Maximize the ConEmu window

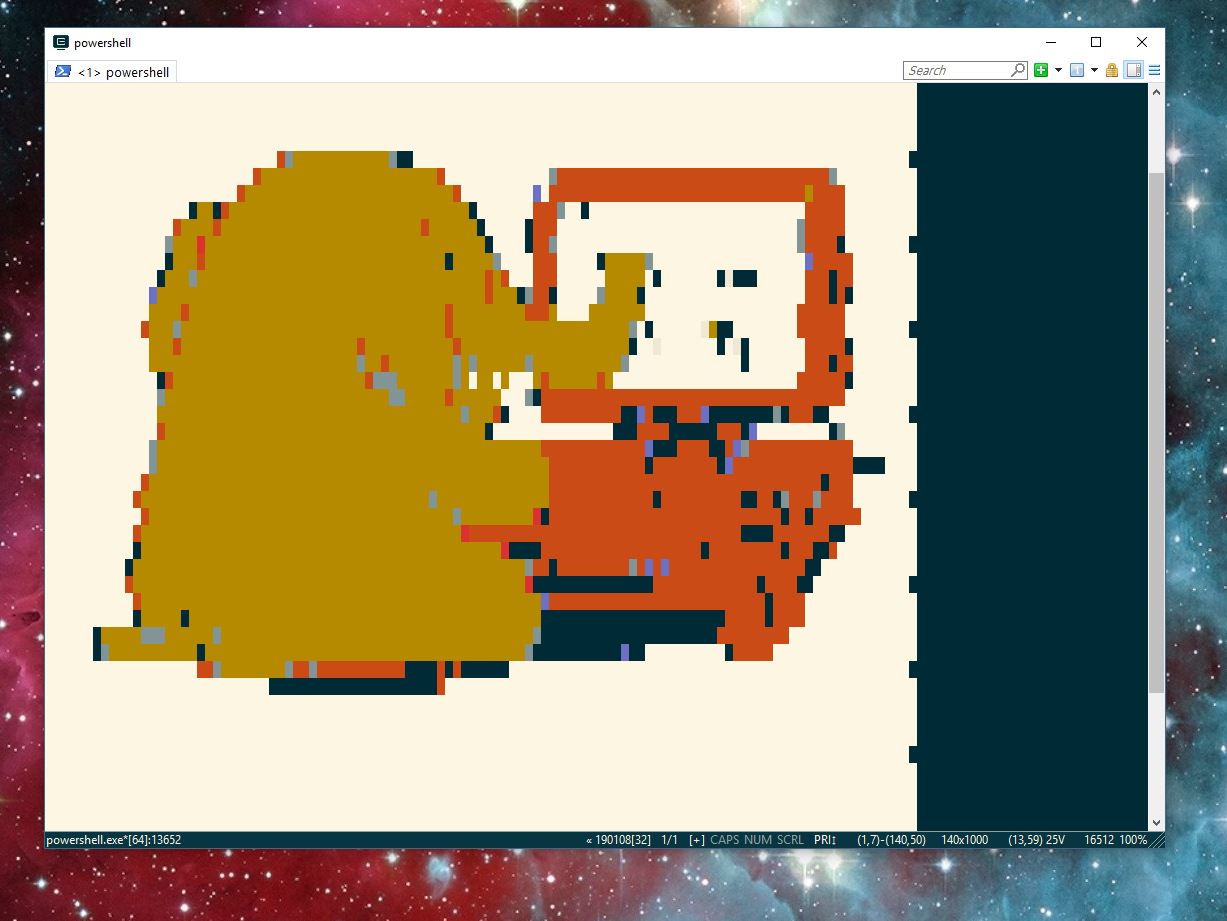click(x=1096, y=43)
